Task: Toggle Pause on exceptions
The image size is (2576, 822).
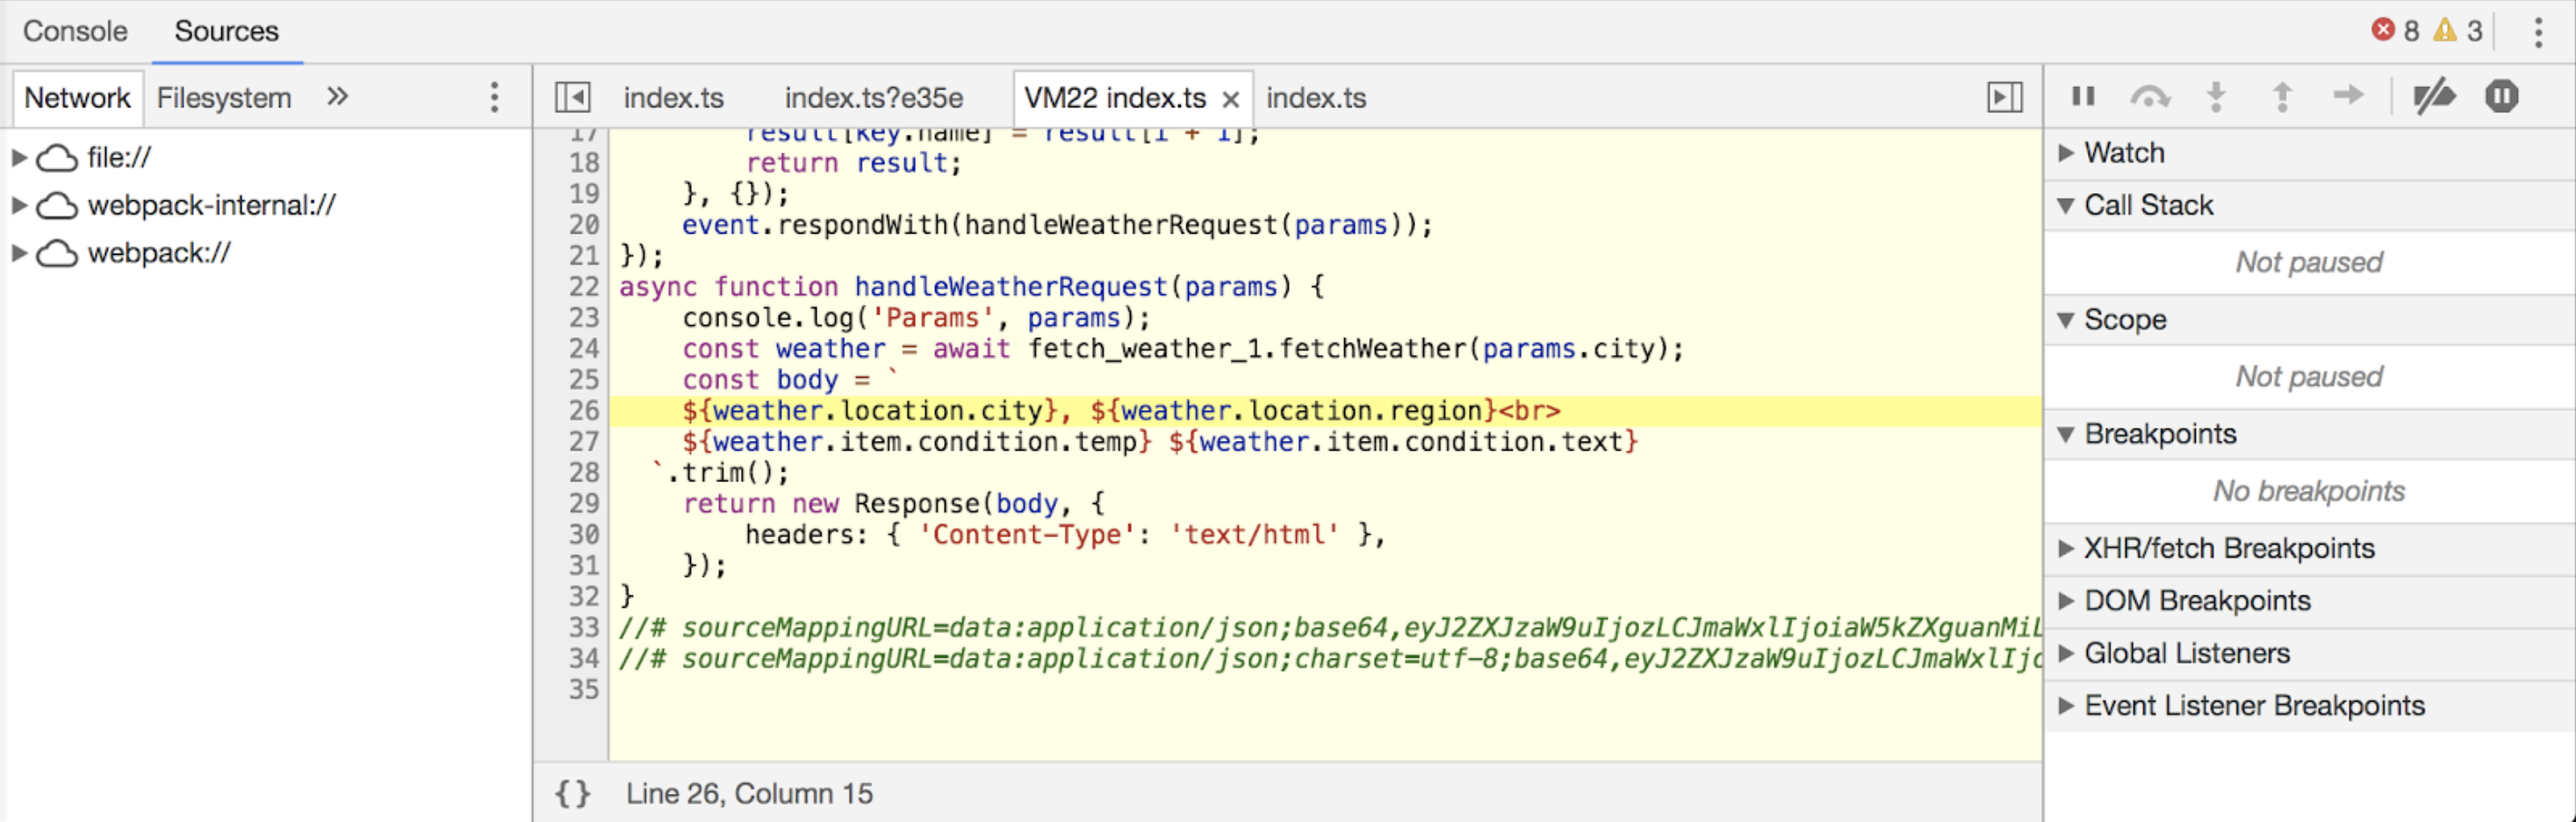Action: [2501, 96]
